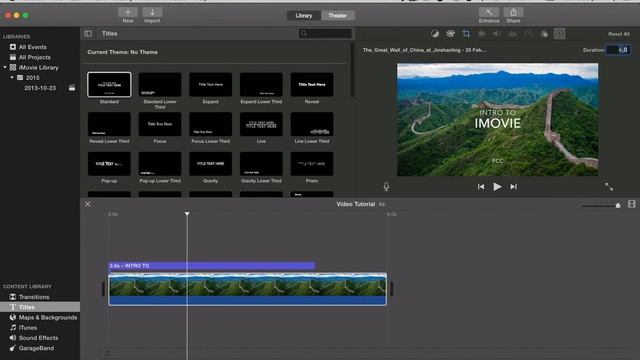Open the speed adjustment icon
Viewport: 640px width, 360px height.
(529, 34)
